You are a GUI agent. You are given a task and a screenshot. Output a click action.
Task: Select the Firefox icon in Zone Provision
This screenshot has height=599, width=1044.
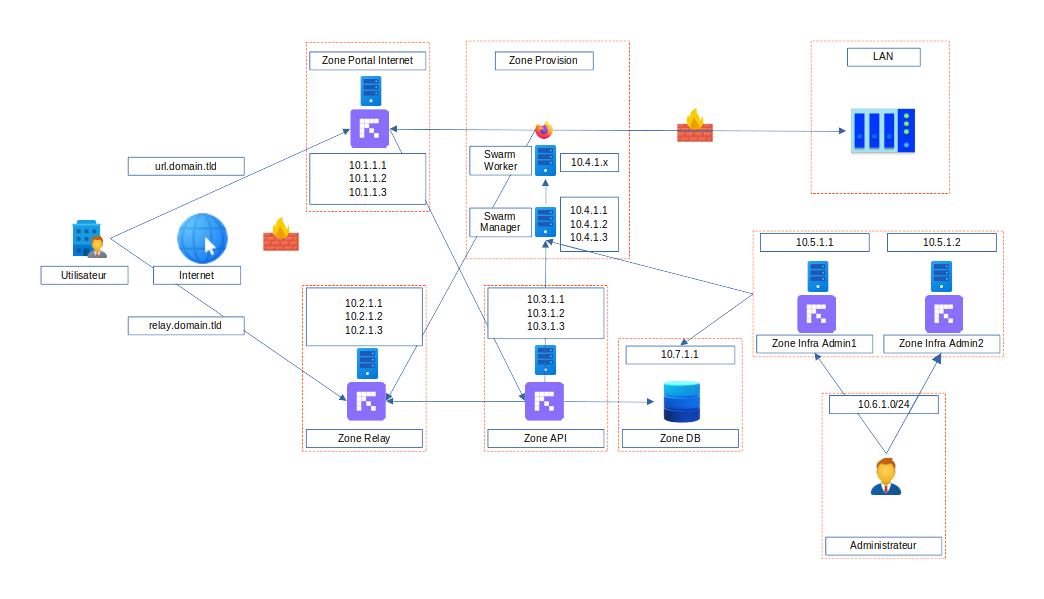[x=544, y=130]
